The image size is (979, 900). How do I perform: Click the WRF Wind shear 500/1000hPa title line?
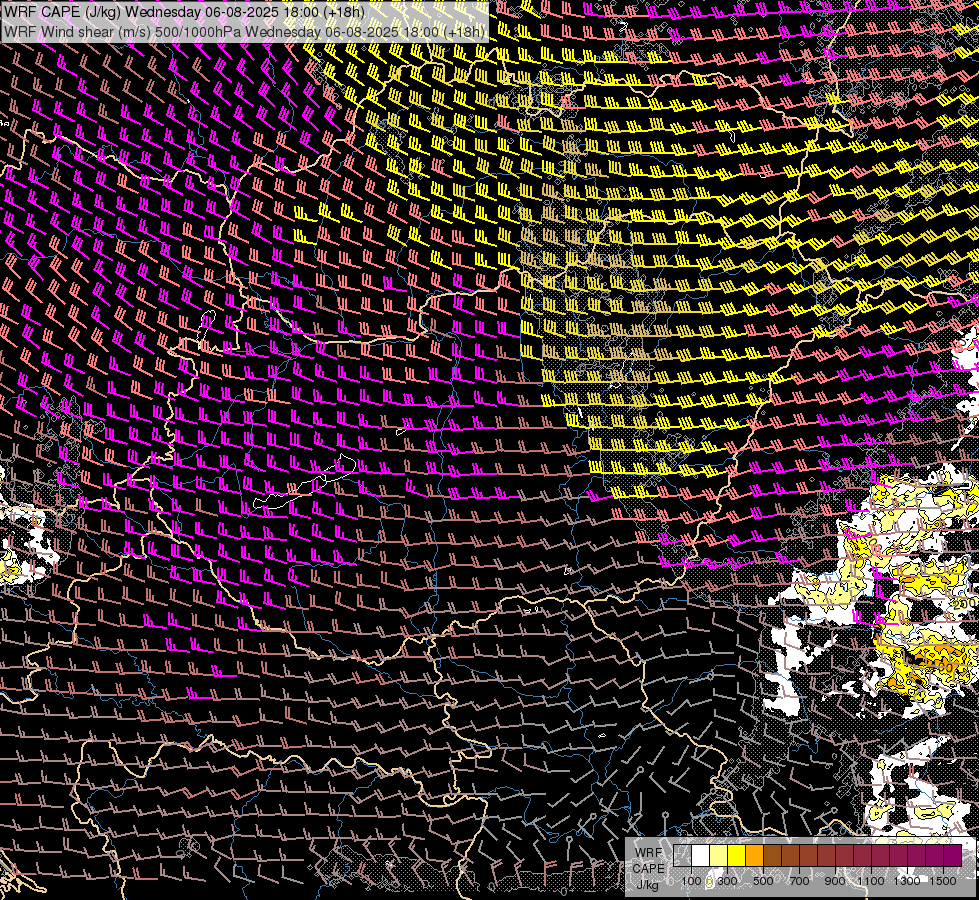coord(244,32)
